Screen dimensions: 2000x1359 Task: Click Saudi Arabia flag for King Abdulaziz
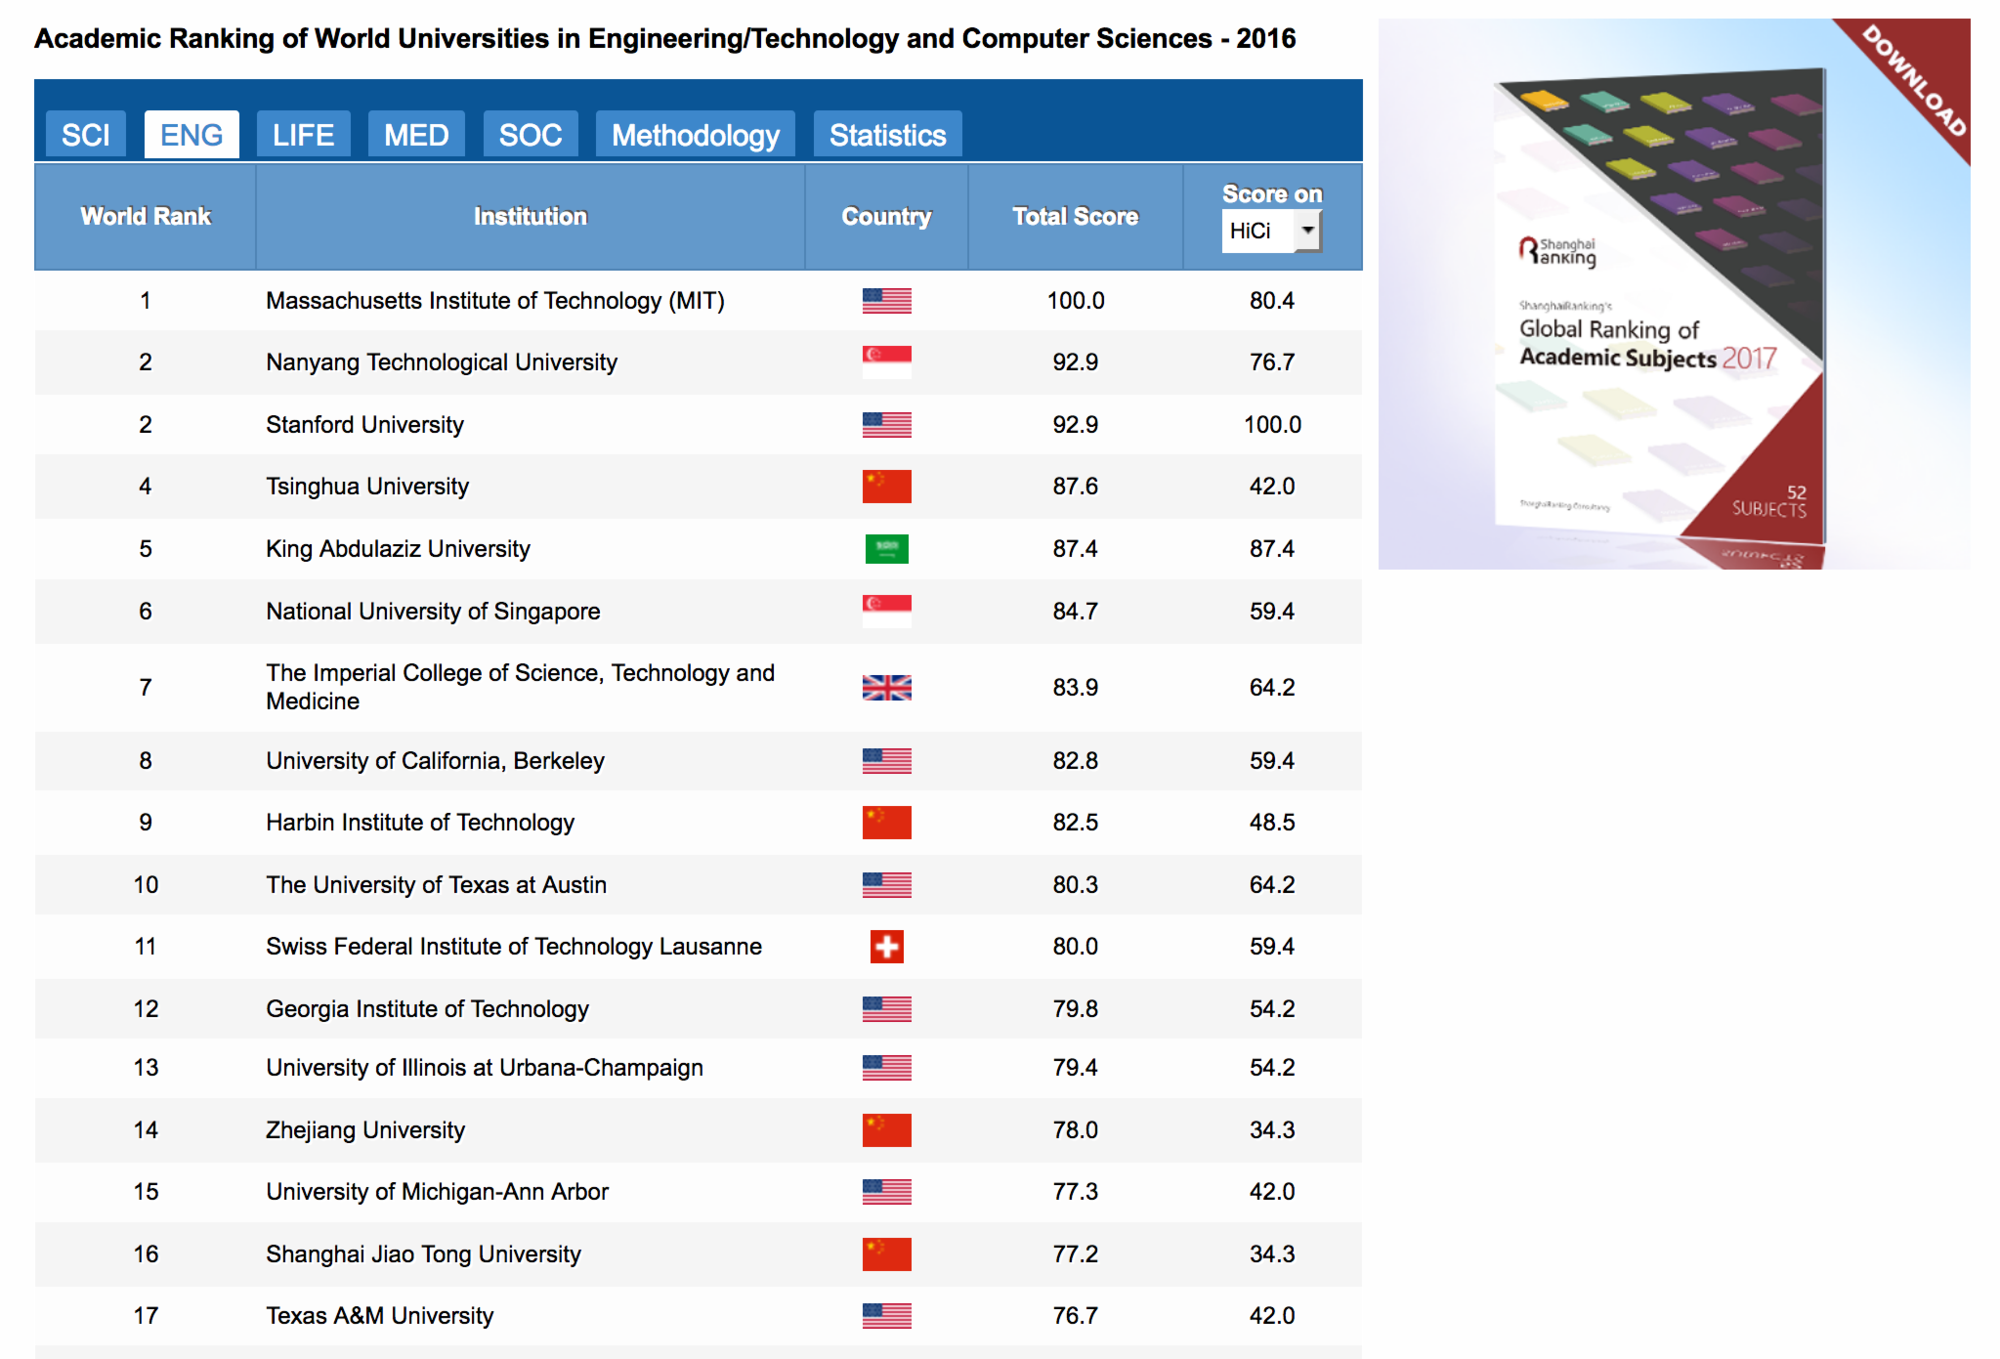(x=887, y=549)
